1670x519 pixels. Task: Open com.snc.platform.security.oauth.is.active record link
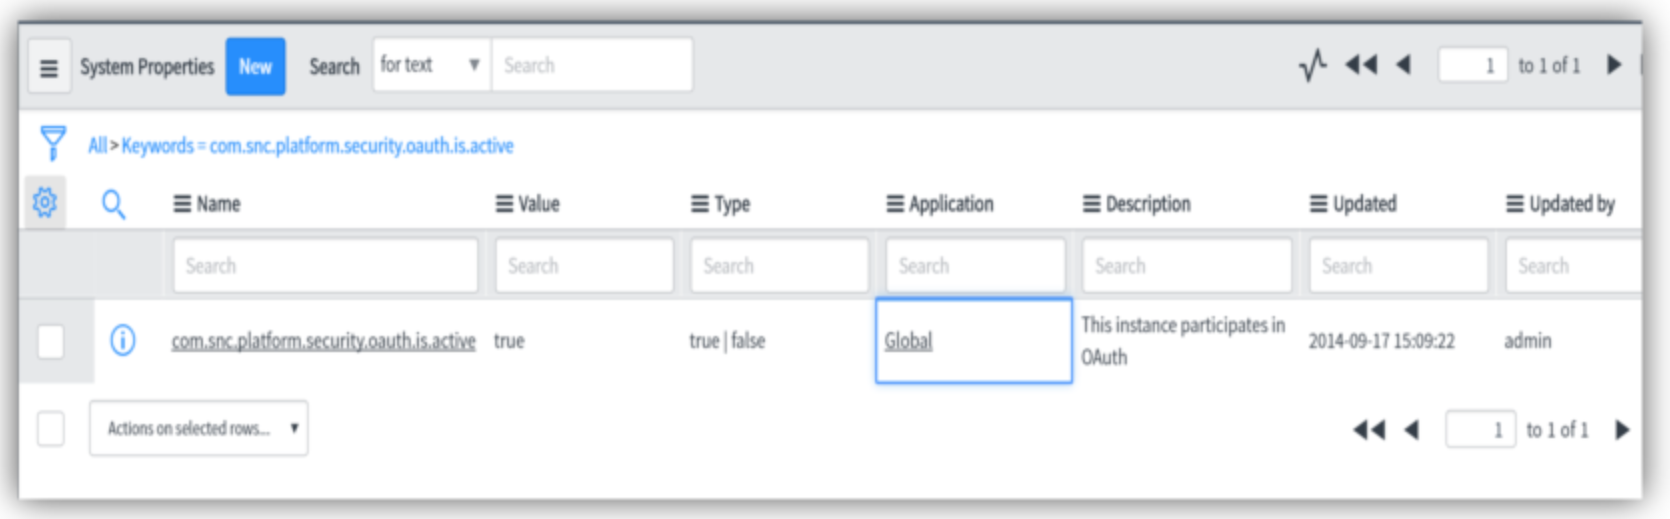click(323, 341)
